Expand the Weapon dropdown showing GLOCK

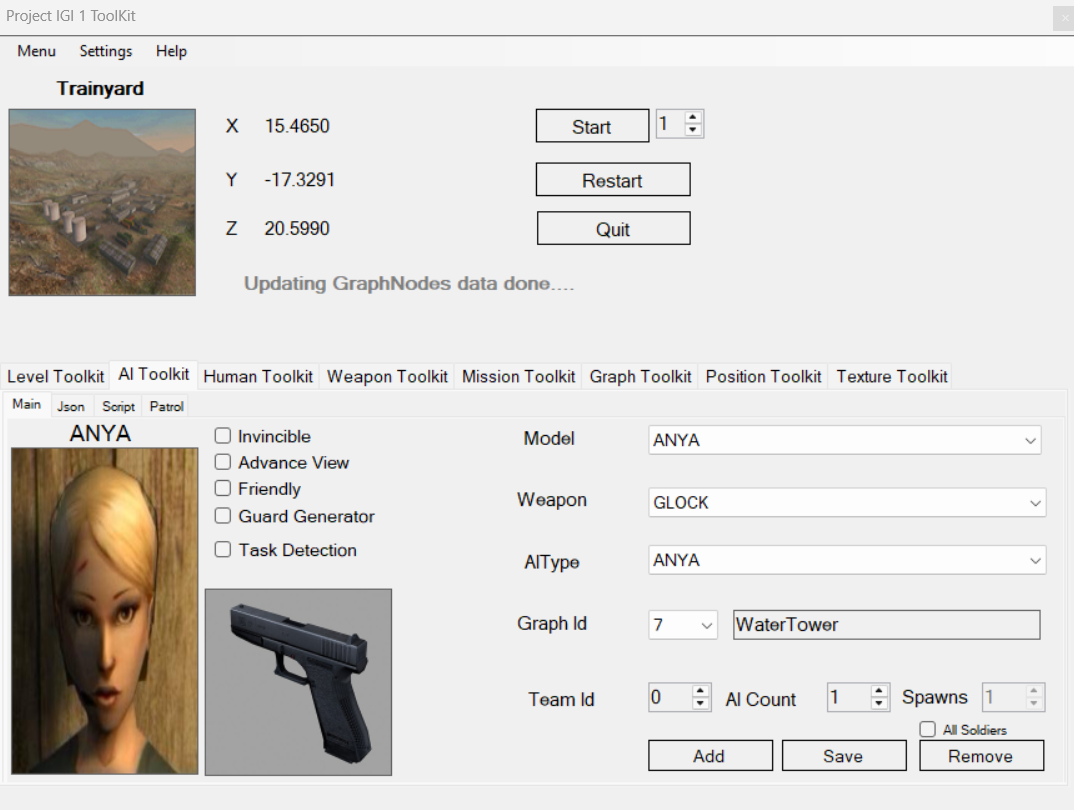(x=847, y=503)
